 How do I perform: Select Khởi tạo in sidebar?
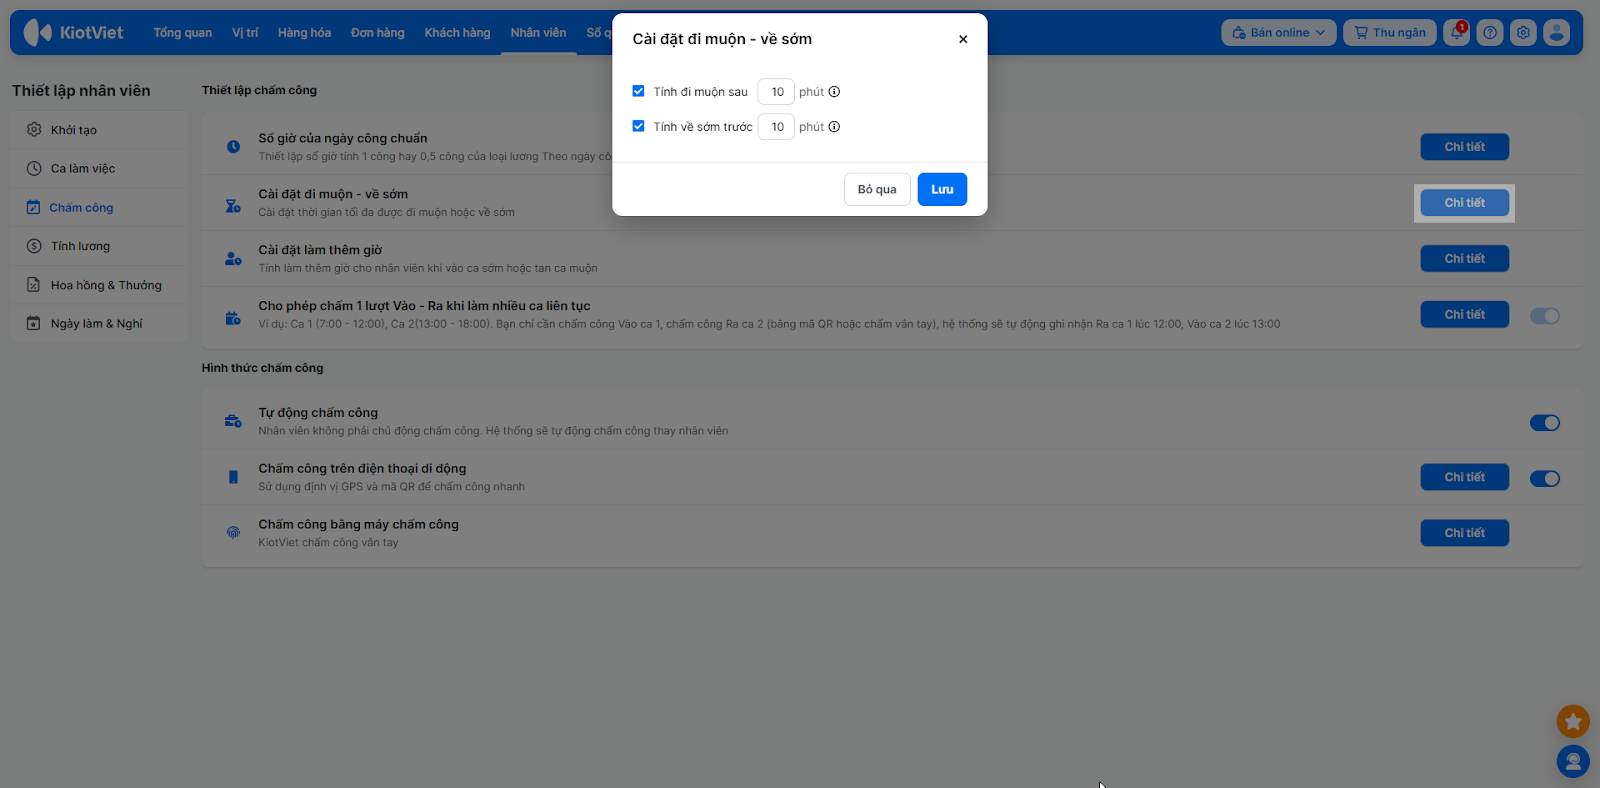click(x=99, y=130)
